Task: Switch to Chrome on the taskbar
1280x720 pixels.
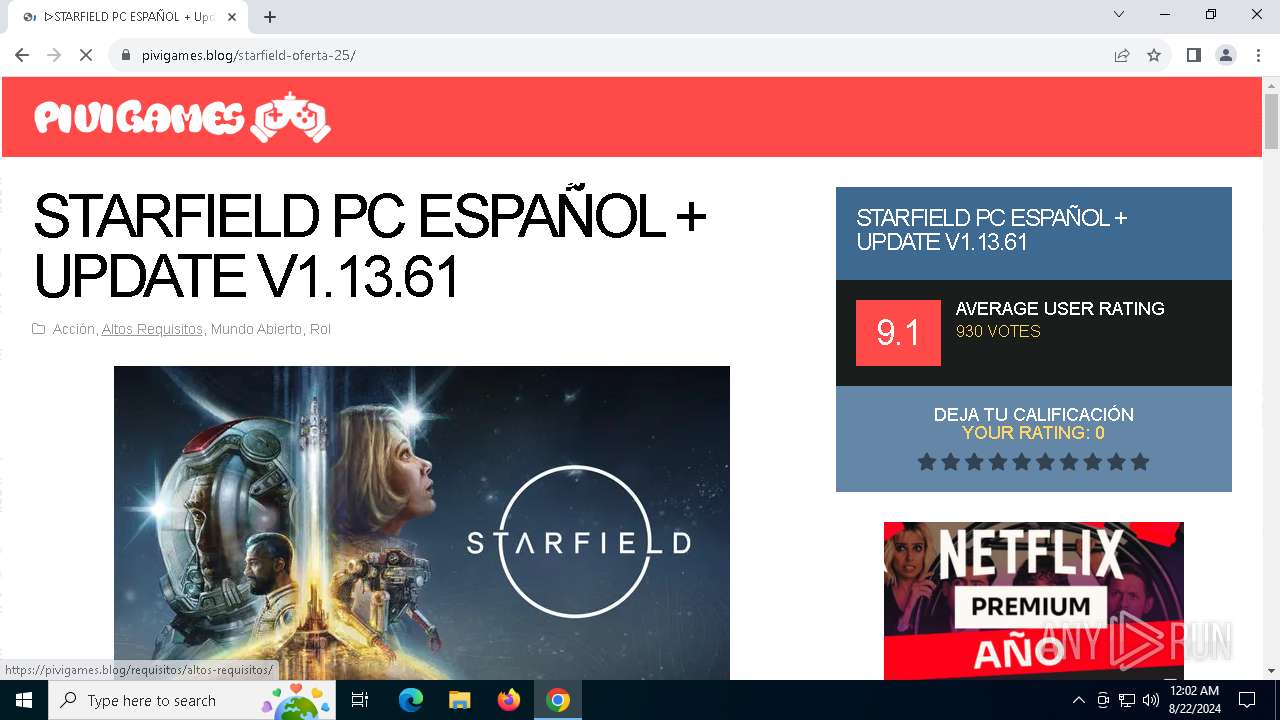Action: point(558,700)
